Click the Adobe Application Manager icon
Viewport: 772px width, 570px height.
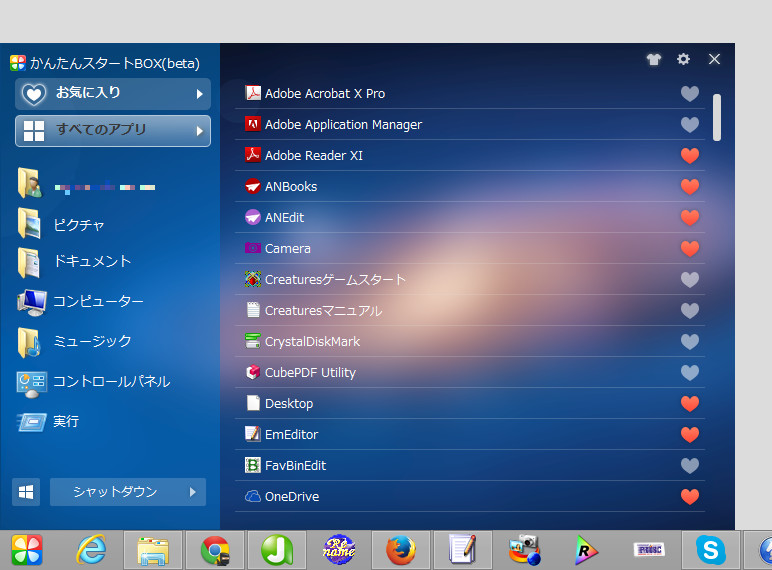point(253,124)
